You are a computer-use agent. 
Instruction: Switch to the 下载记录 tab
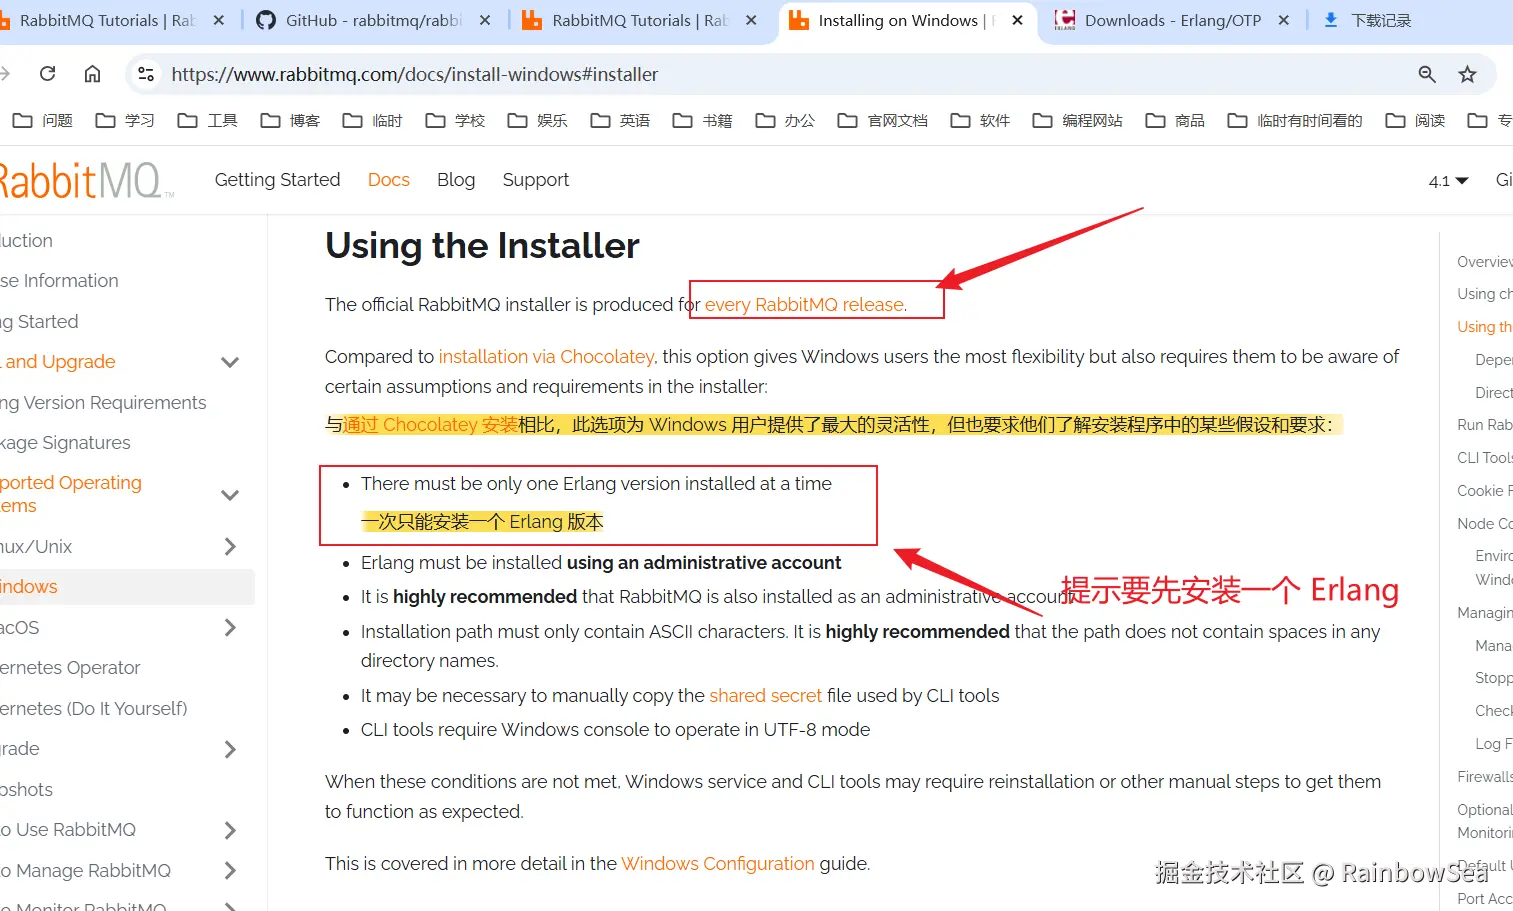coord(1380,20)
